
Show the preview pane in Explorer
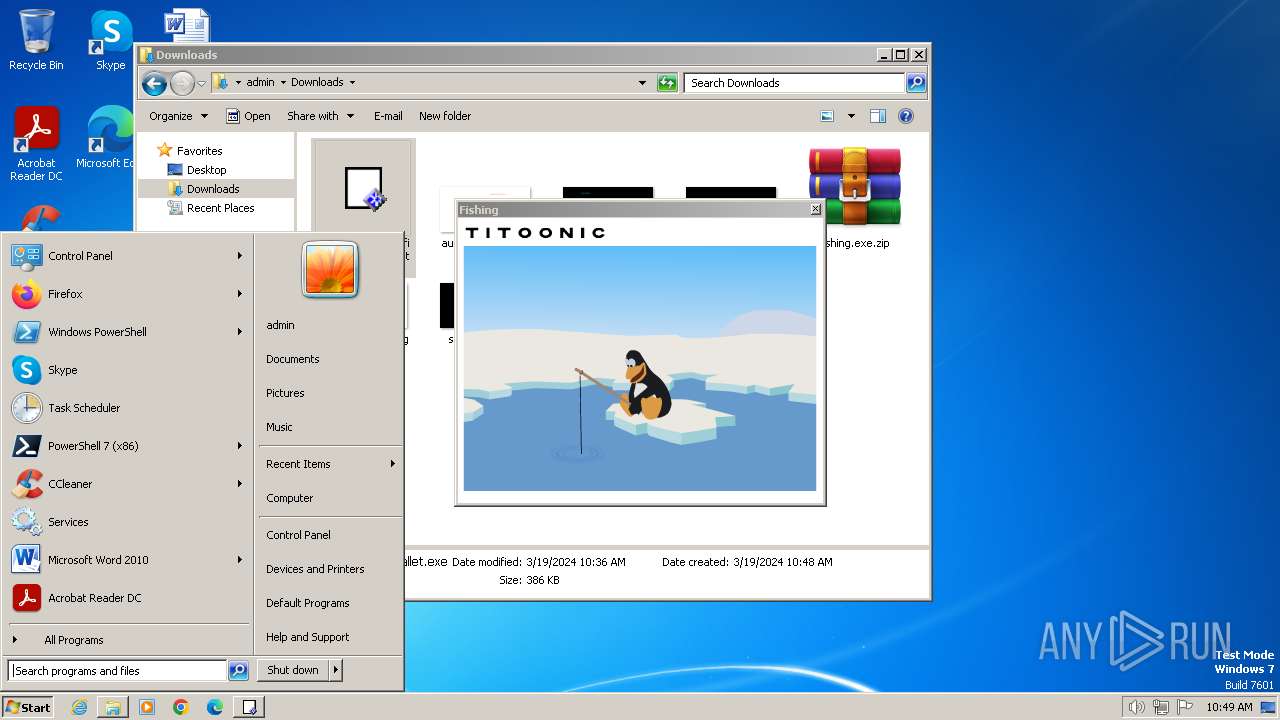click(878, 116)
